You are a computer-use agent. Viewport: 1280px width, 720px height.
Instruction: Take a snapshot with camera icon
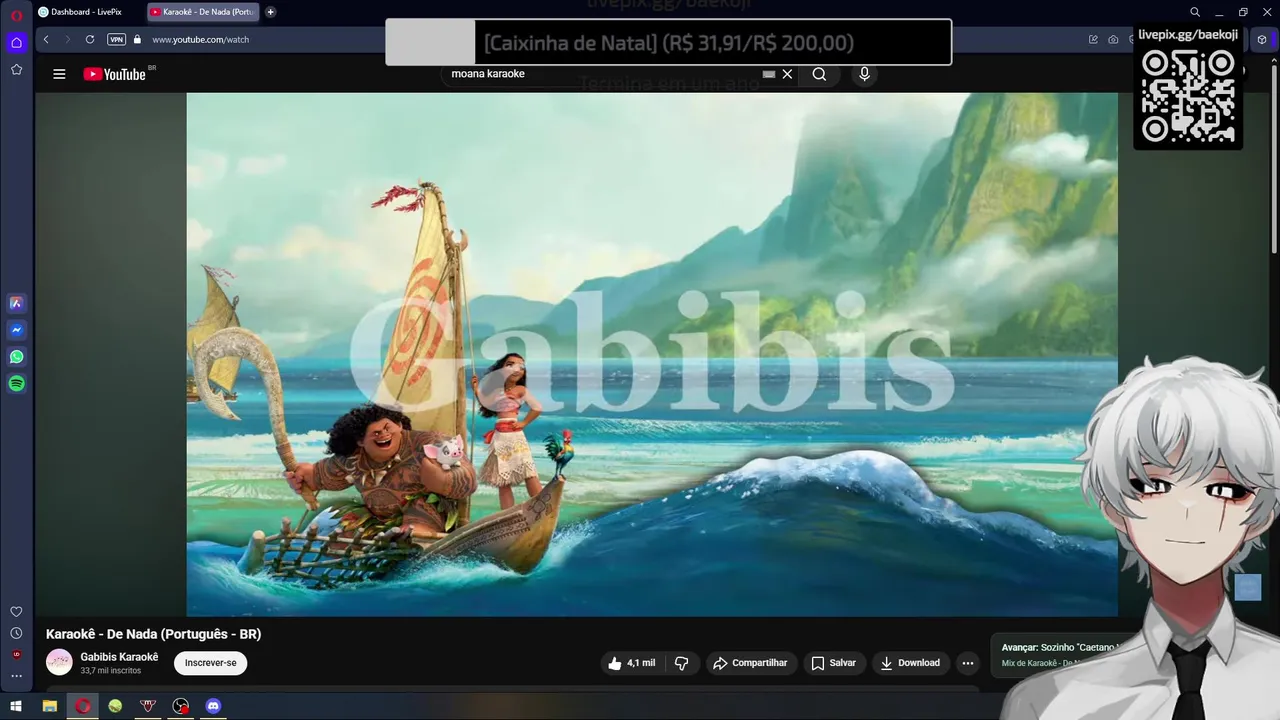(x=1113, y=40)
